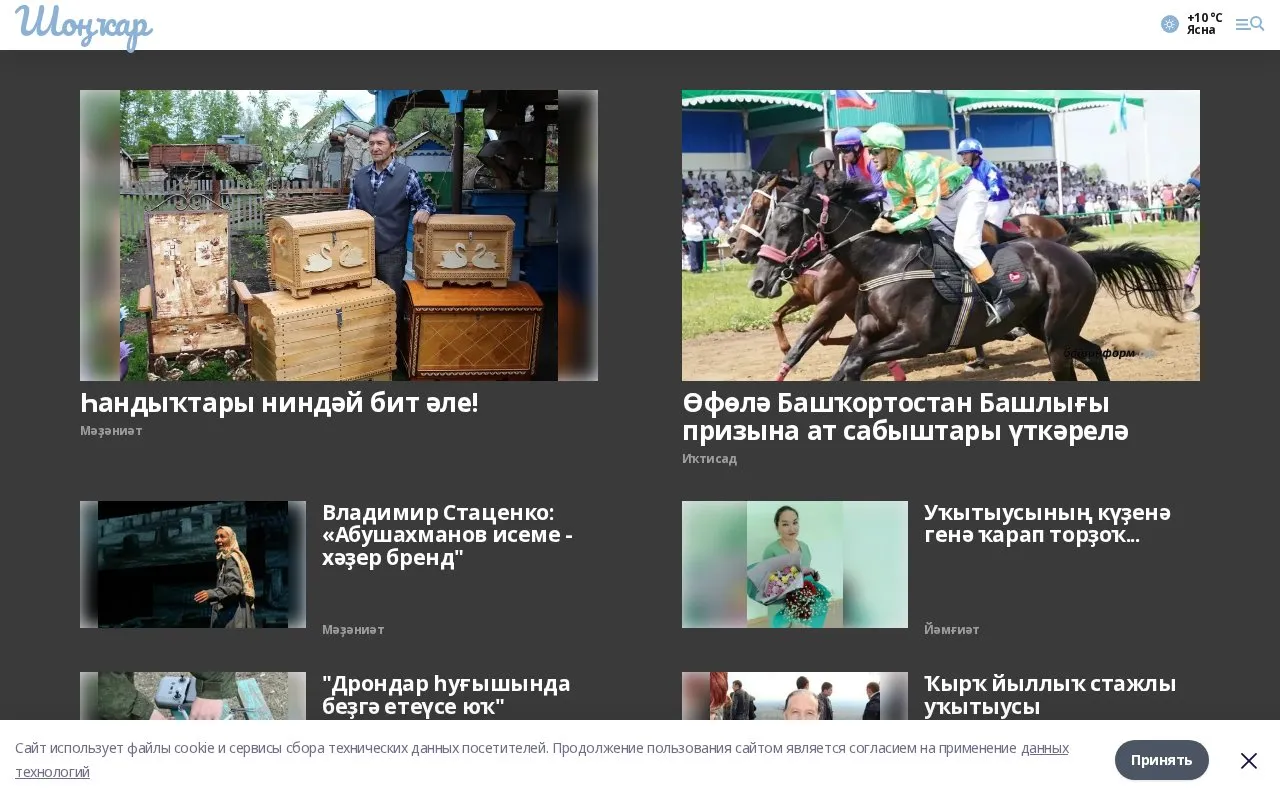Open headline Уҡытыусының күҙенә генә ҡарап
This screenshot has width=1280, height=800.
[1047, 524]
